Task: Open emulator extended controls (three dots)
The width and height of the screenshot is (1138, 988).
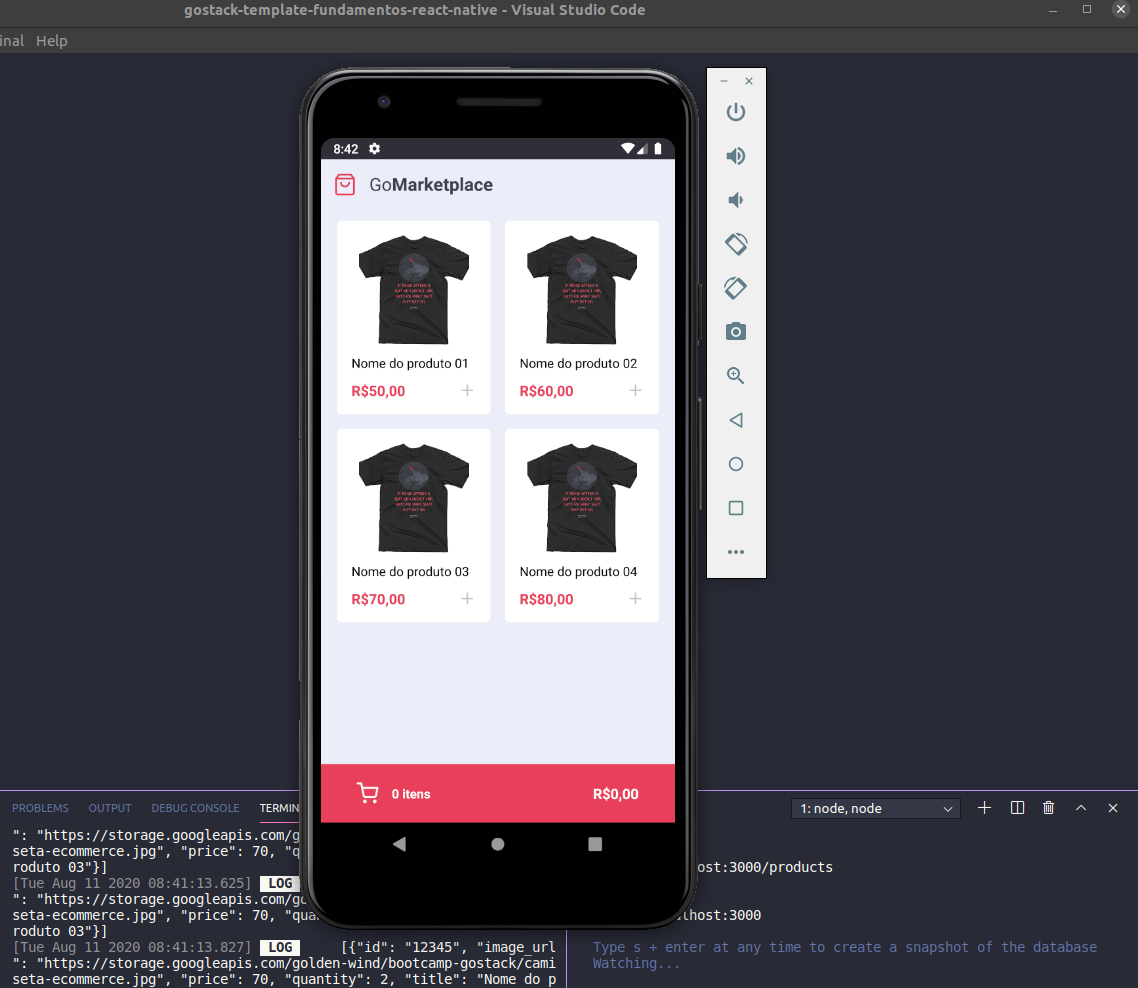Action: coord(735,552)
